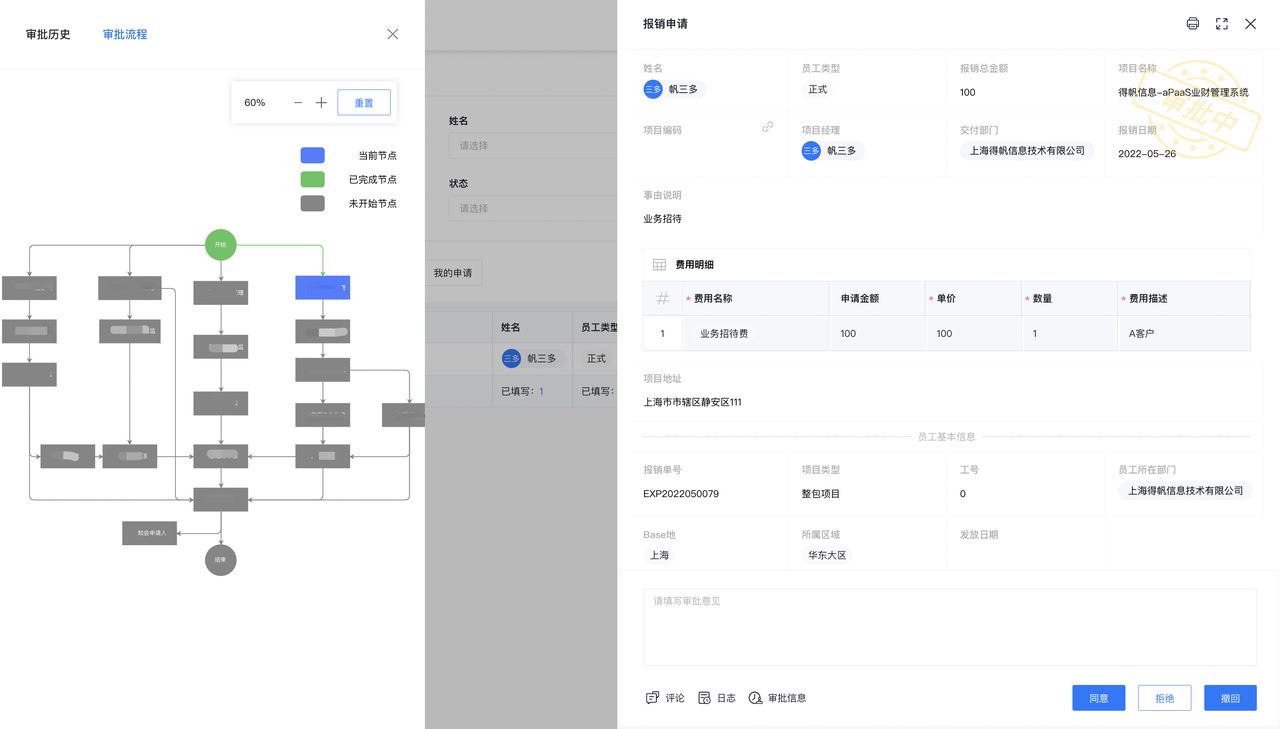Click the gray 未开始节点 legend swatch

pos(313,203)
